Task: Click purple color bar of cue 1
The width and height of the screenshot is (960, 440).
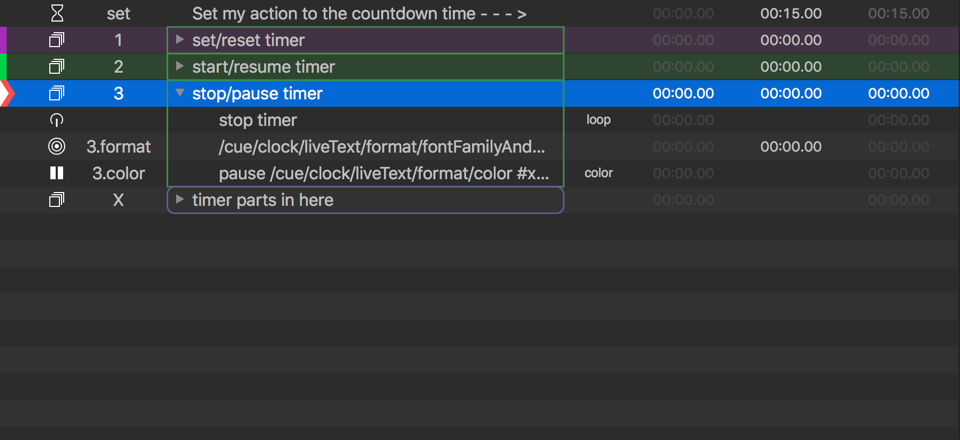Action: [3, 40]
